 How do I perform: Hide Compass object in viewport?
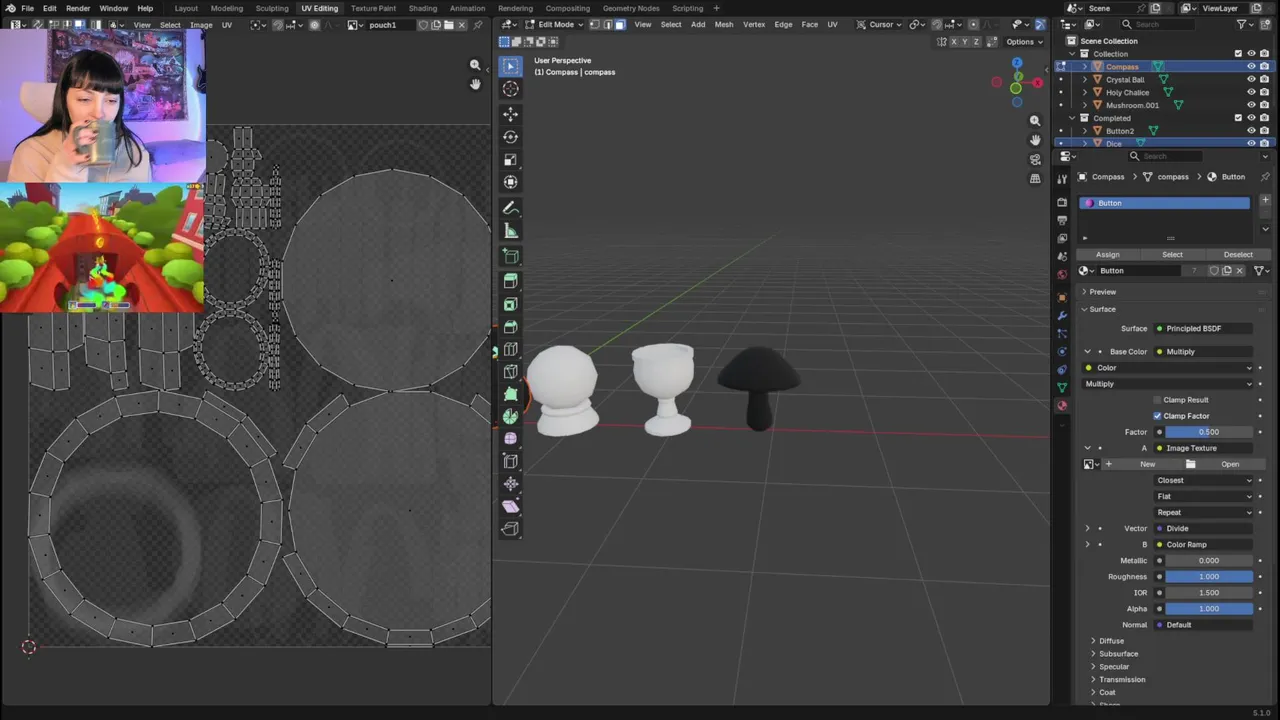pos(1250,66)
